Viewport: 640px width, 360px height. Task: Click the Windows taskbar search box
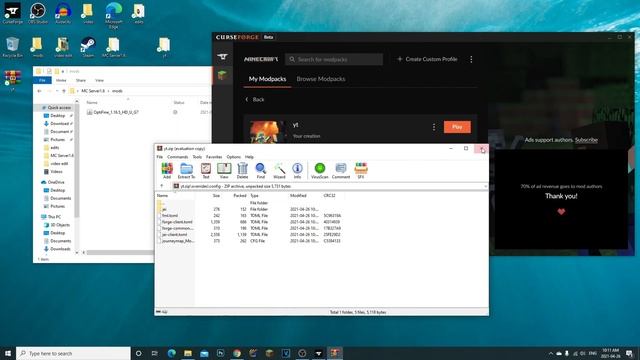pos(73,353)
